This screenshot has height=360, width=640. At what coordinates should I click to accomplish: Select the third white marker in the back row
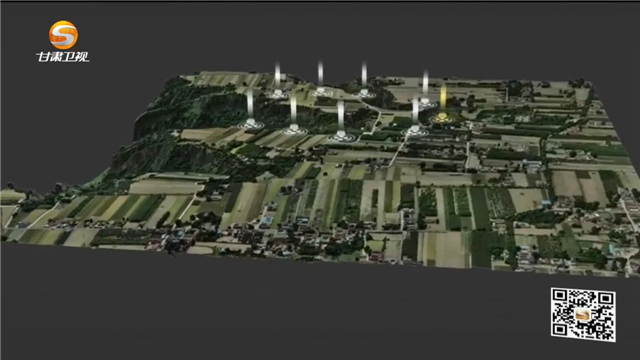pyautogui.click(x=364, y=80)
